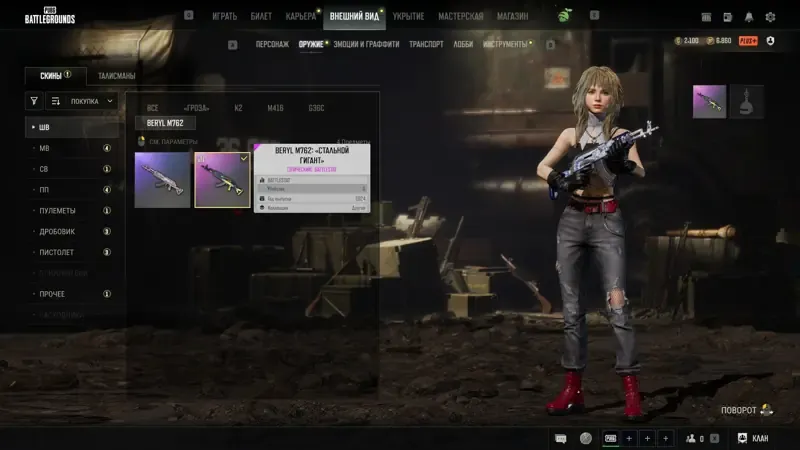Open settings gear icon
This screenshot has width=800, height=450.
click(770, 17)
